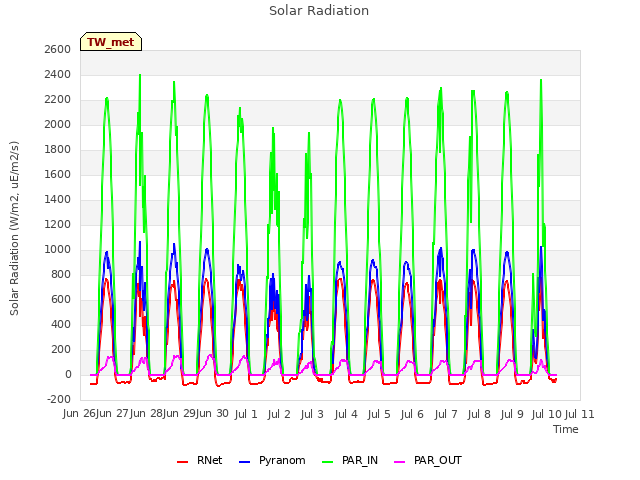Click the Solar Radiation chart title
The height and width of the screenshot is (480, 640).
click(319, 11)
